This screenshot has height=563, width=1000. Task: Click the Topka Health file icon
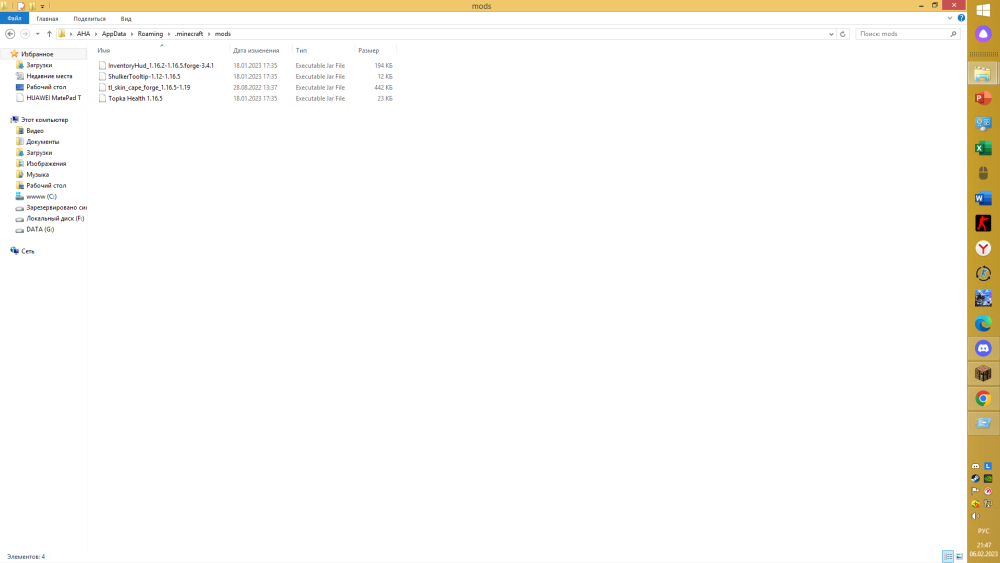click(102, 98)
